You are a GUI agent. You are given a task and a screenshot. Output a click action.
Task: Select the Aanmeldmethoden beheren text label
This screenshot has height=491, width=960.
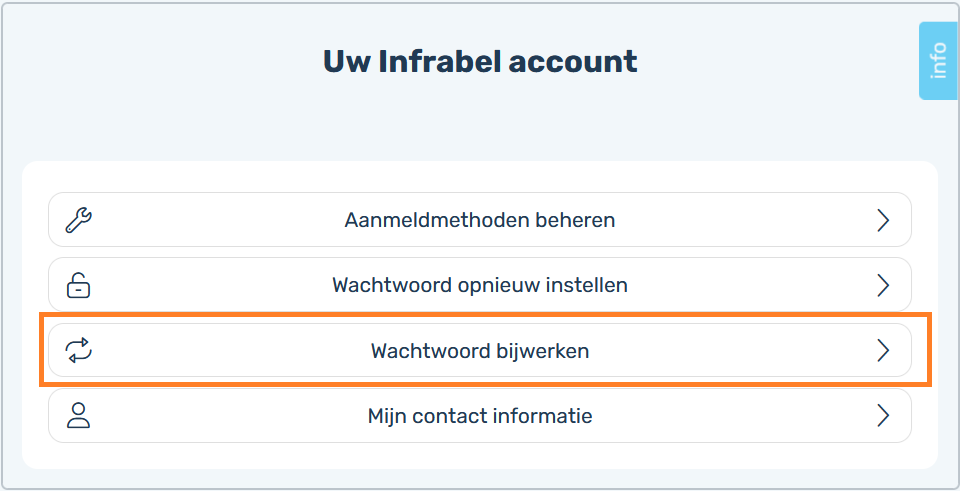[479, 220]
